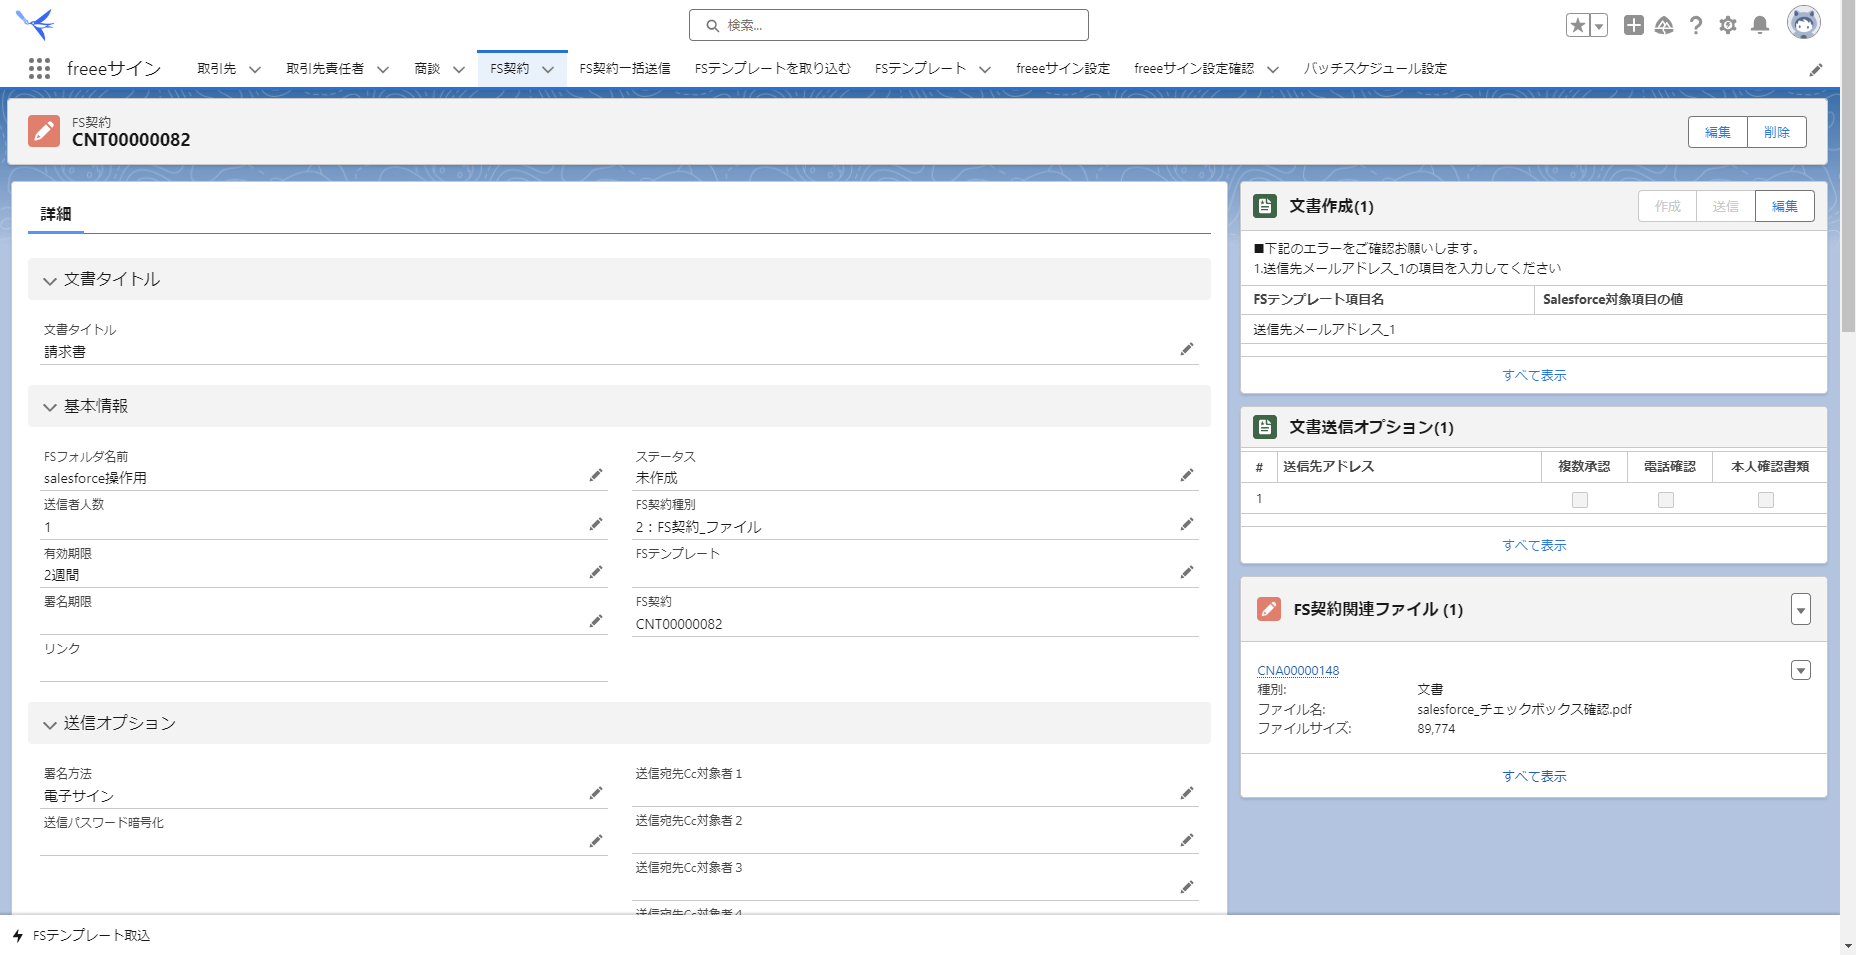Image resolution: width=1856 pixels, height=955 pixels.
Task: Click すべて表示 under 文書送信オプション
Action: tap(1534, 545)
